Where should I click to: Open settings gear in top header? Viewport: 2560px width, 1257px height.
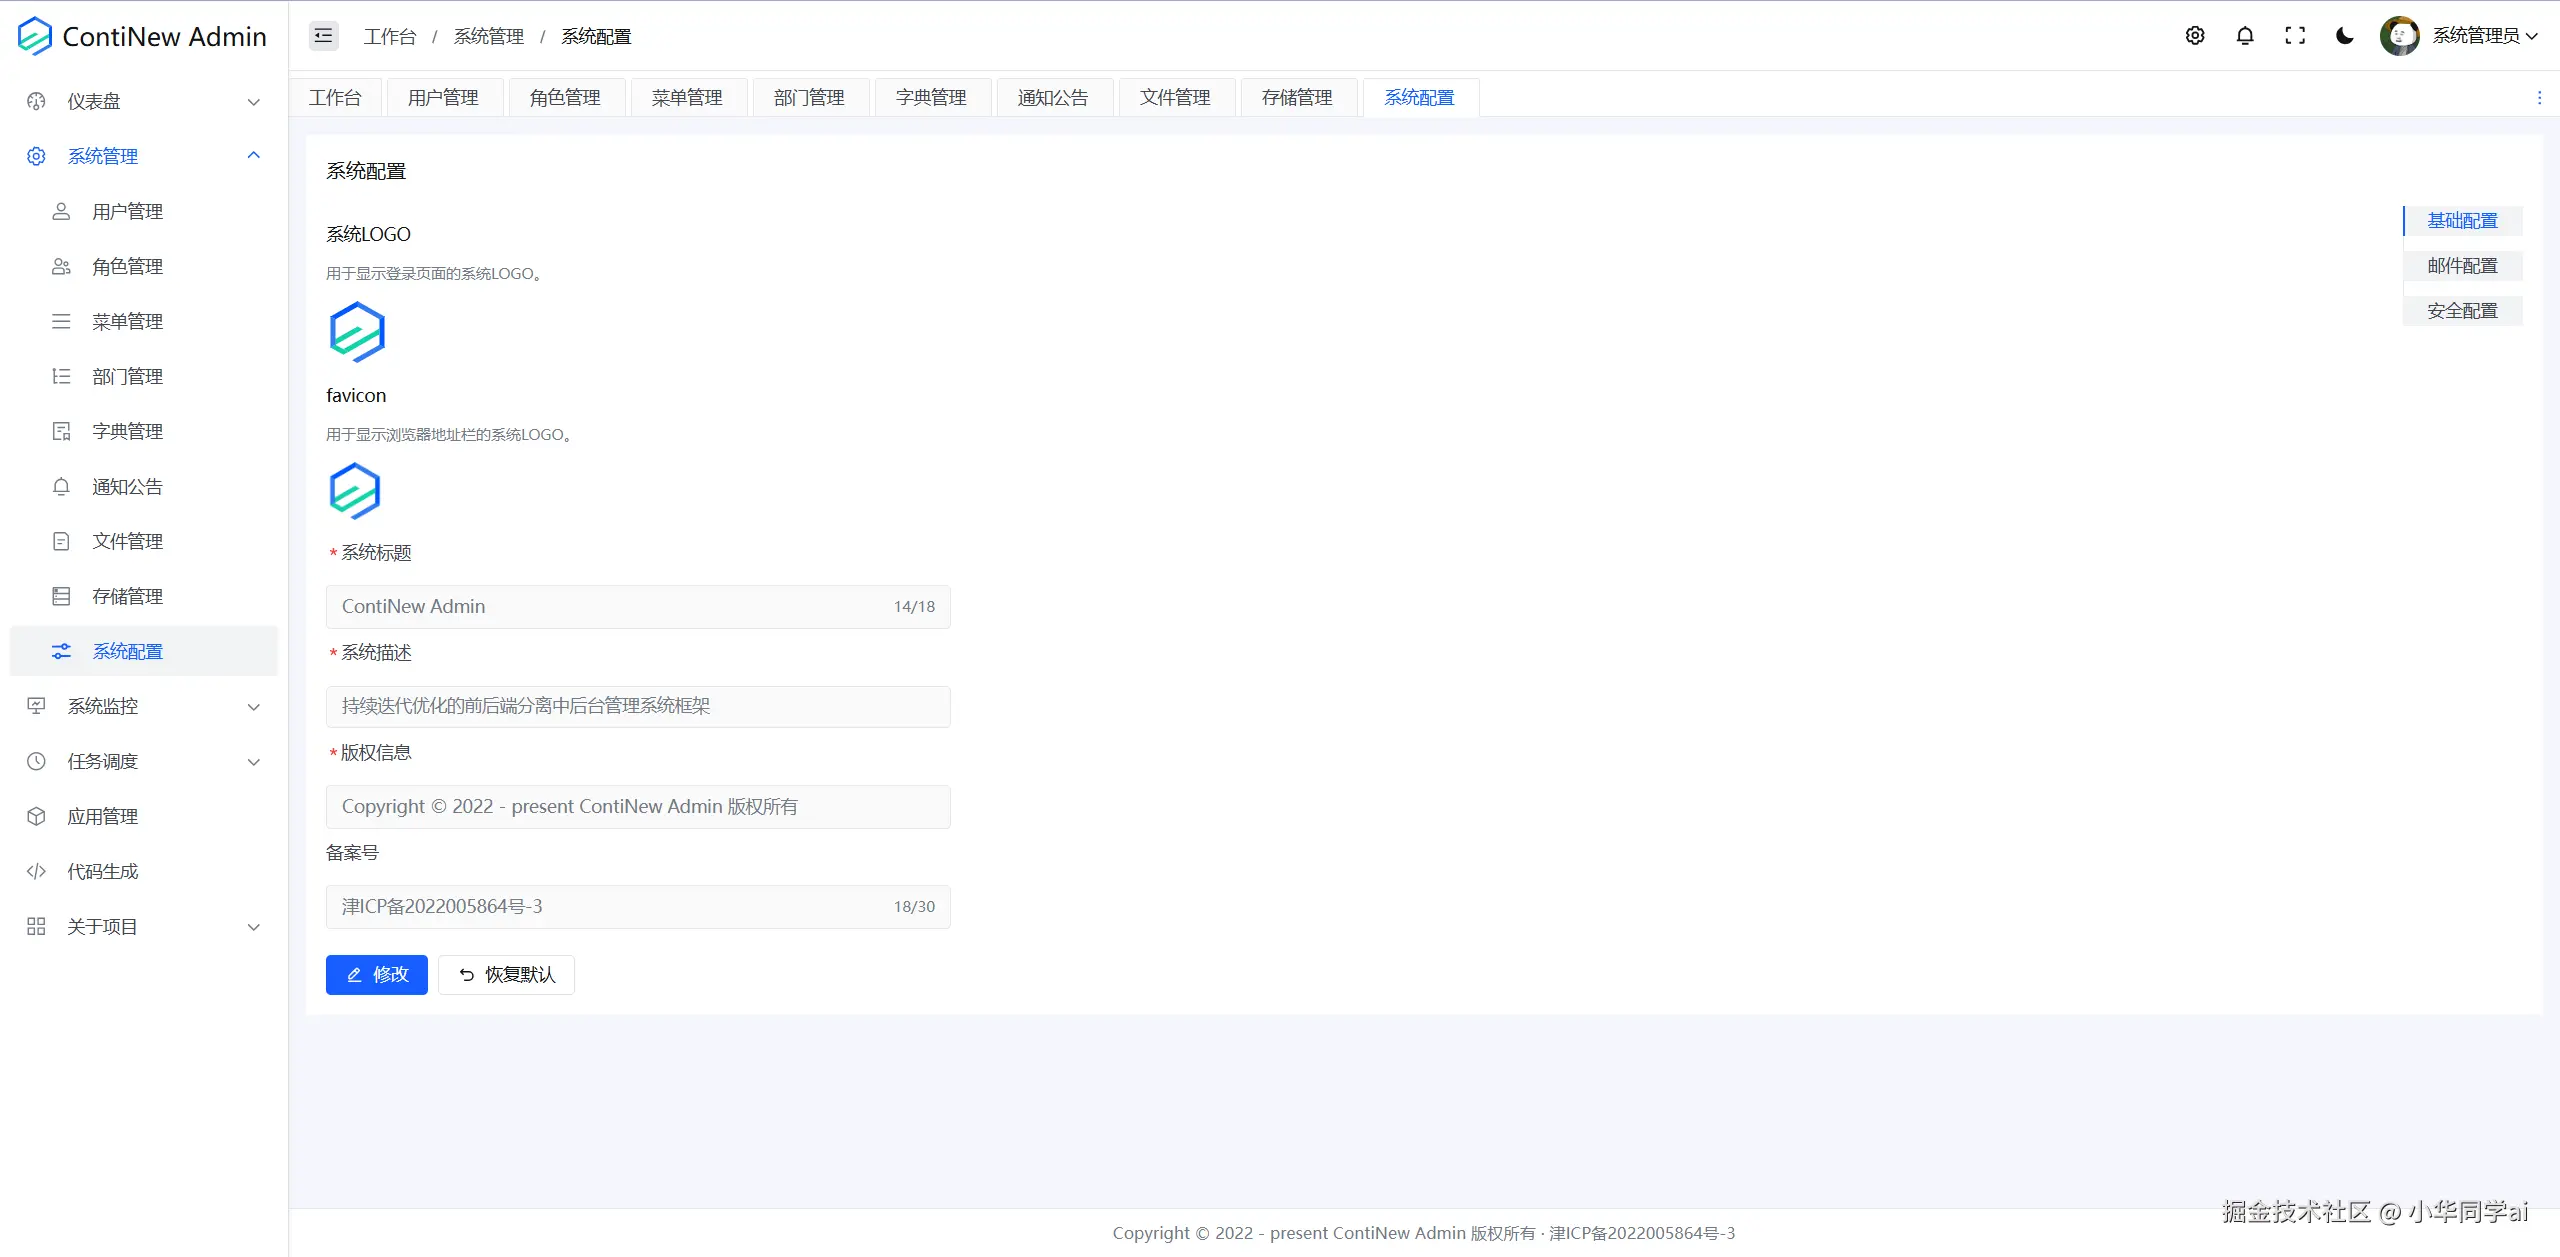2195,36
